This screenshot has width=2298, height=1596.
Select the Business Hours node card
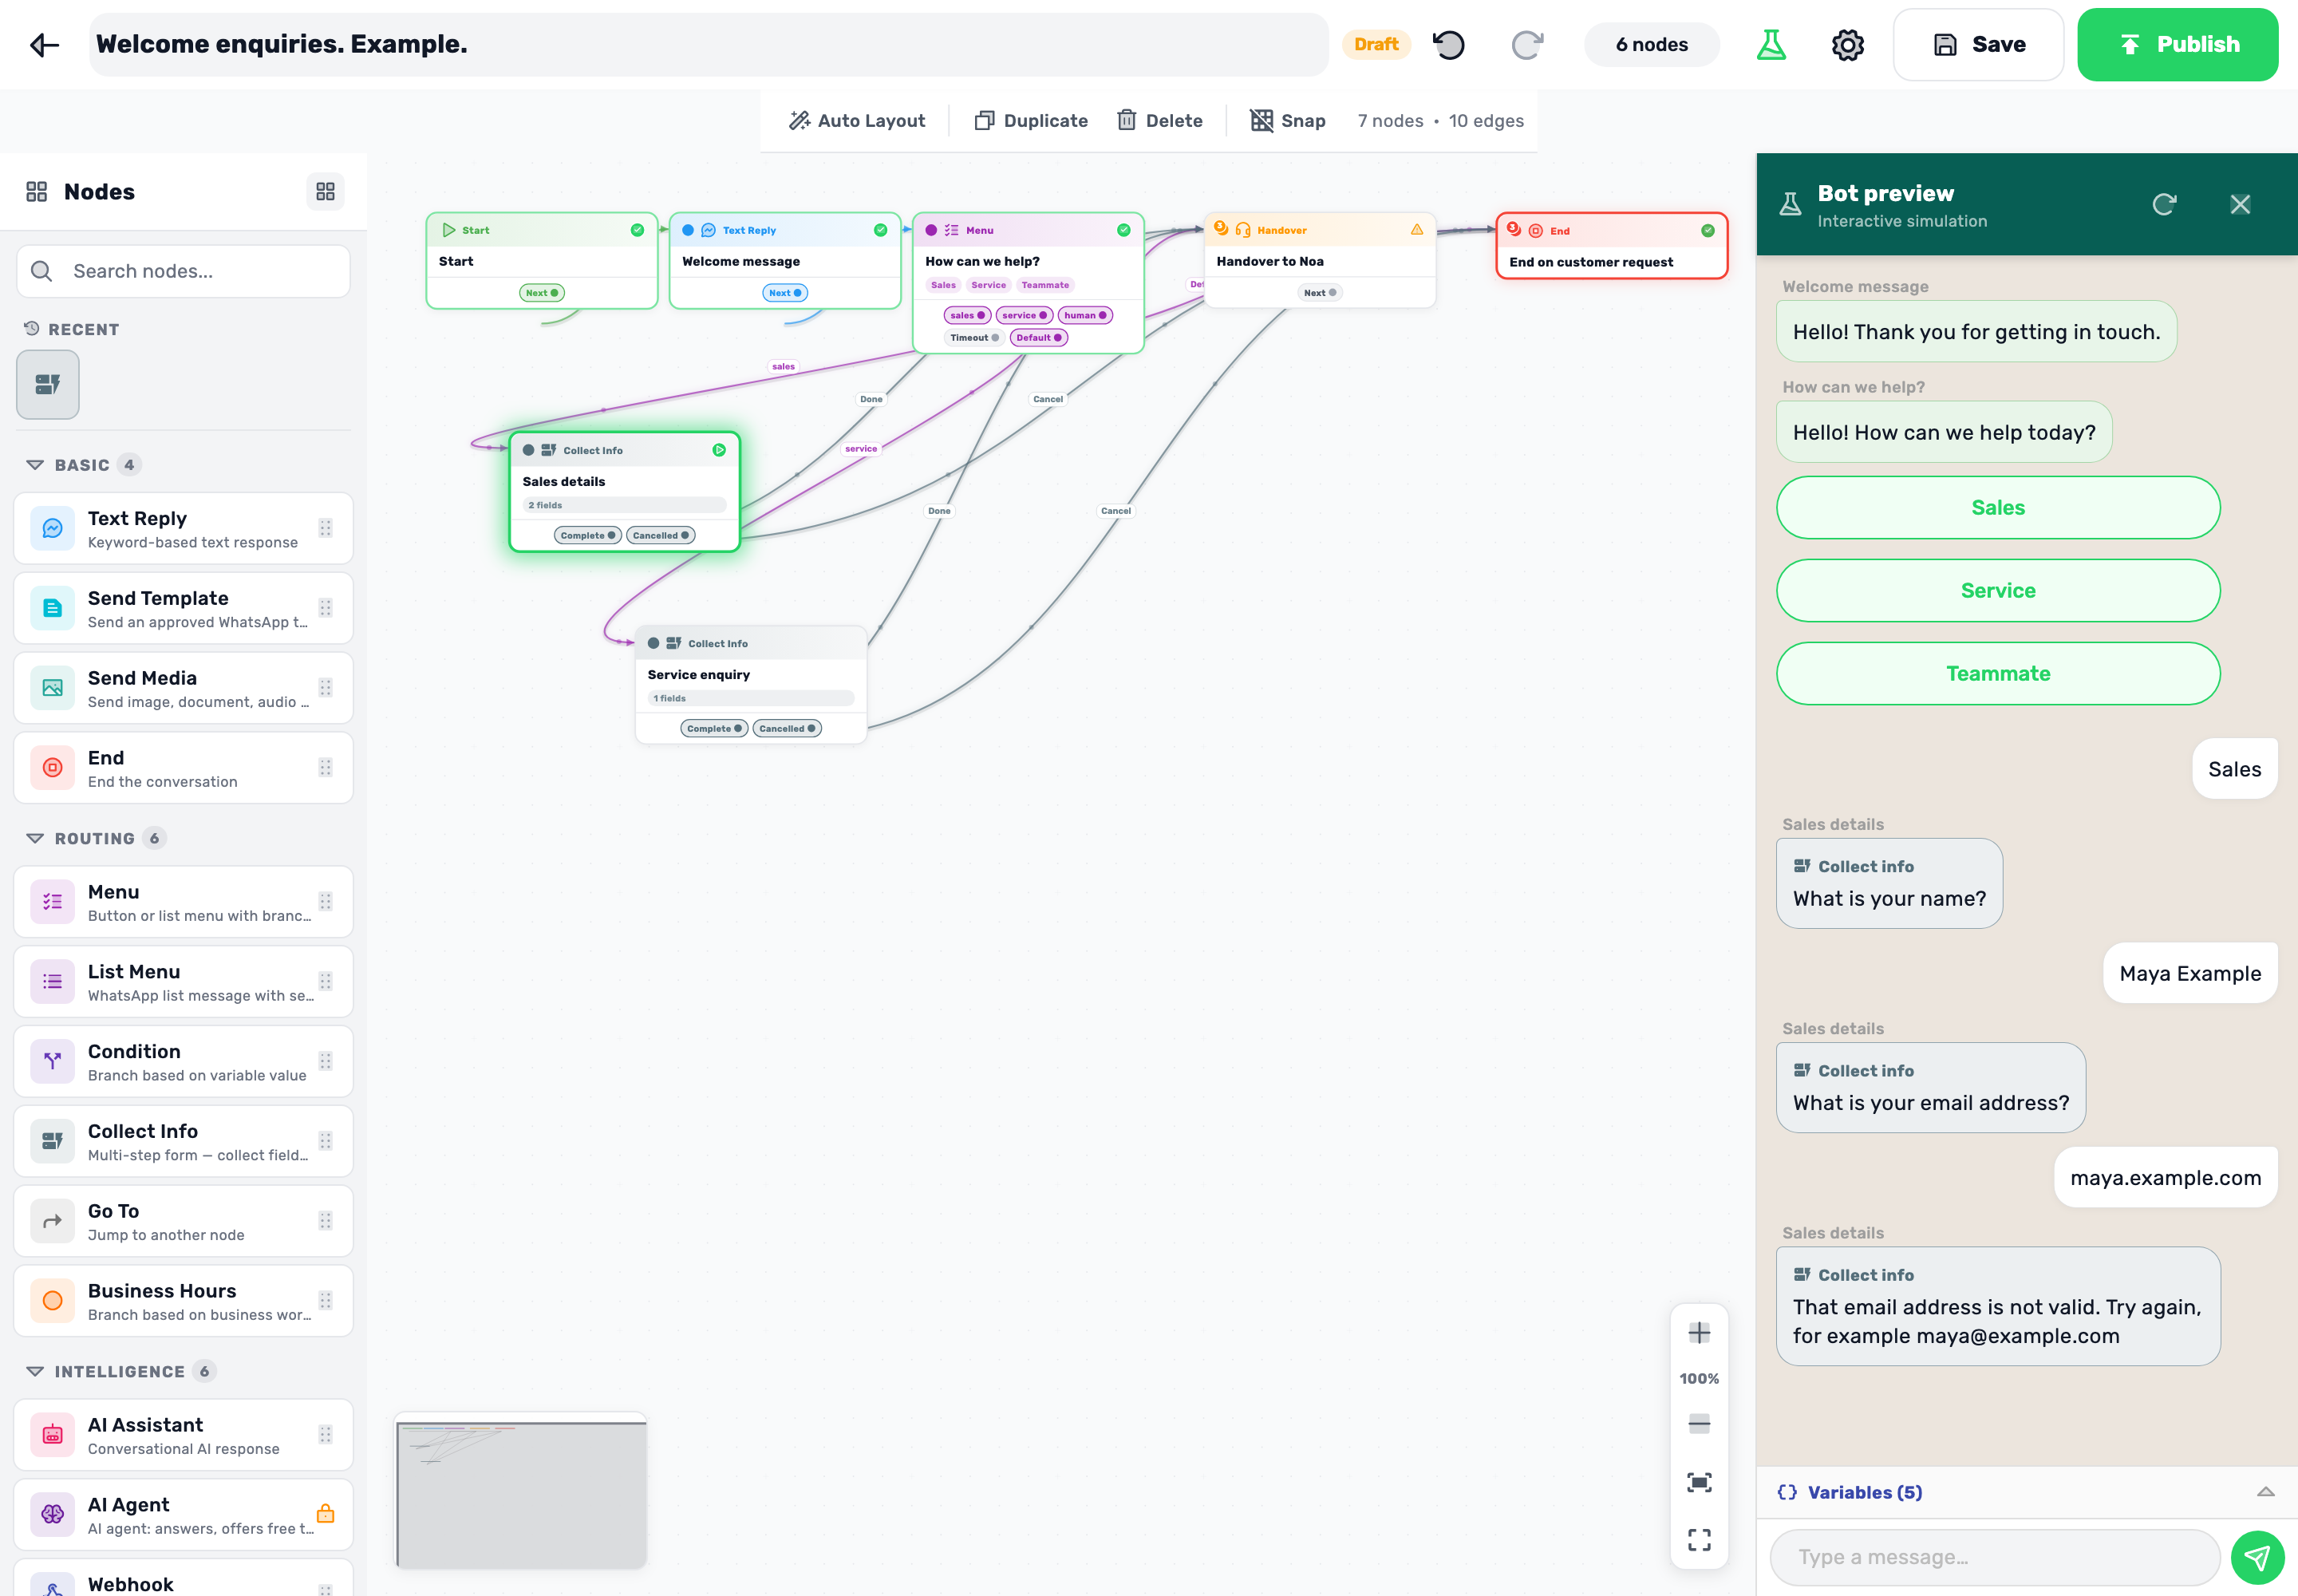pos(183,1301)
